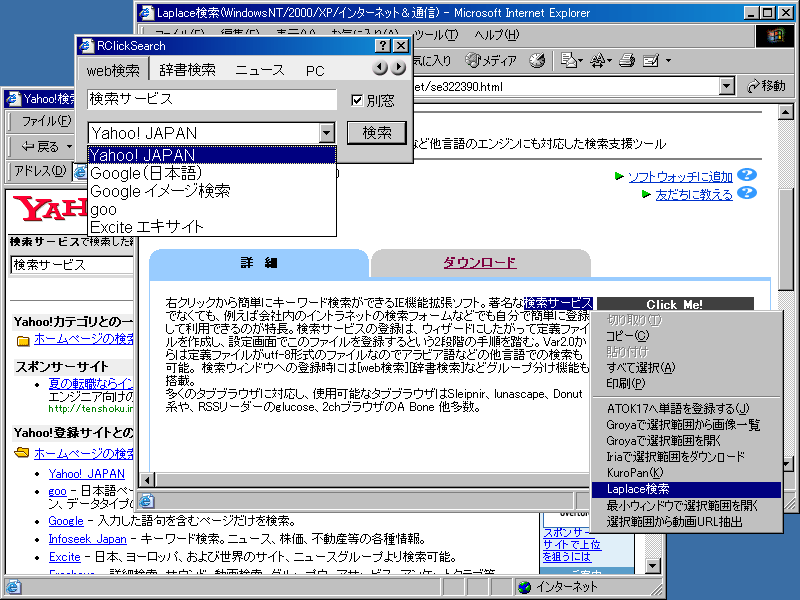Click the RClickSearch keyword input field
This screenshot has width=800, height=600.
point(212,99)
